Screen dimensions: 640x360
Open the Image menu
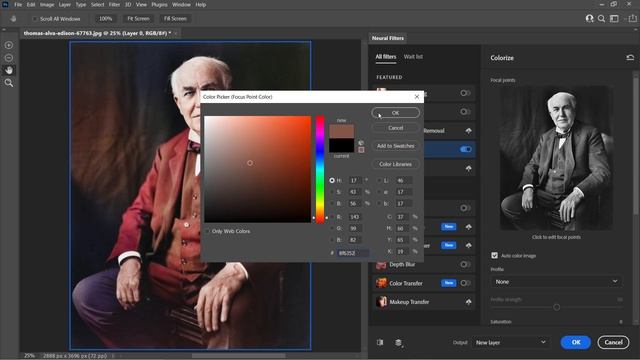coord(47,4)
